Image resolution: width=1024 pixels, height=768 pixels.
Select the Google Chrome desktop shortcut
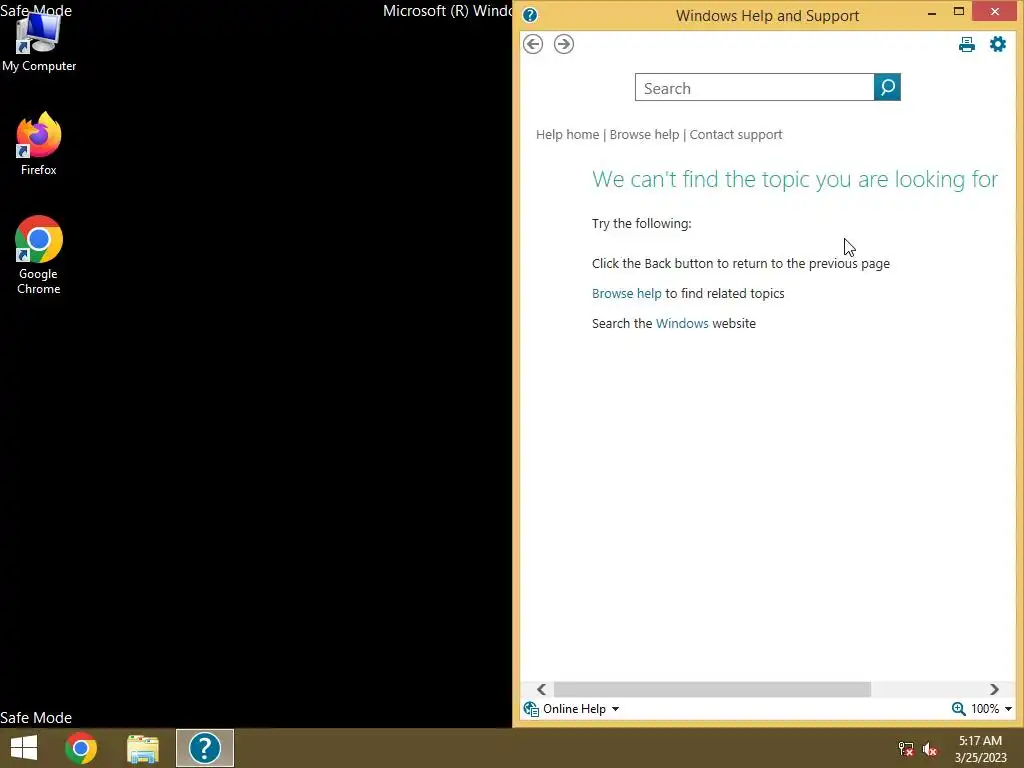click(x=39, y=255)
